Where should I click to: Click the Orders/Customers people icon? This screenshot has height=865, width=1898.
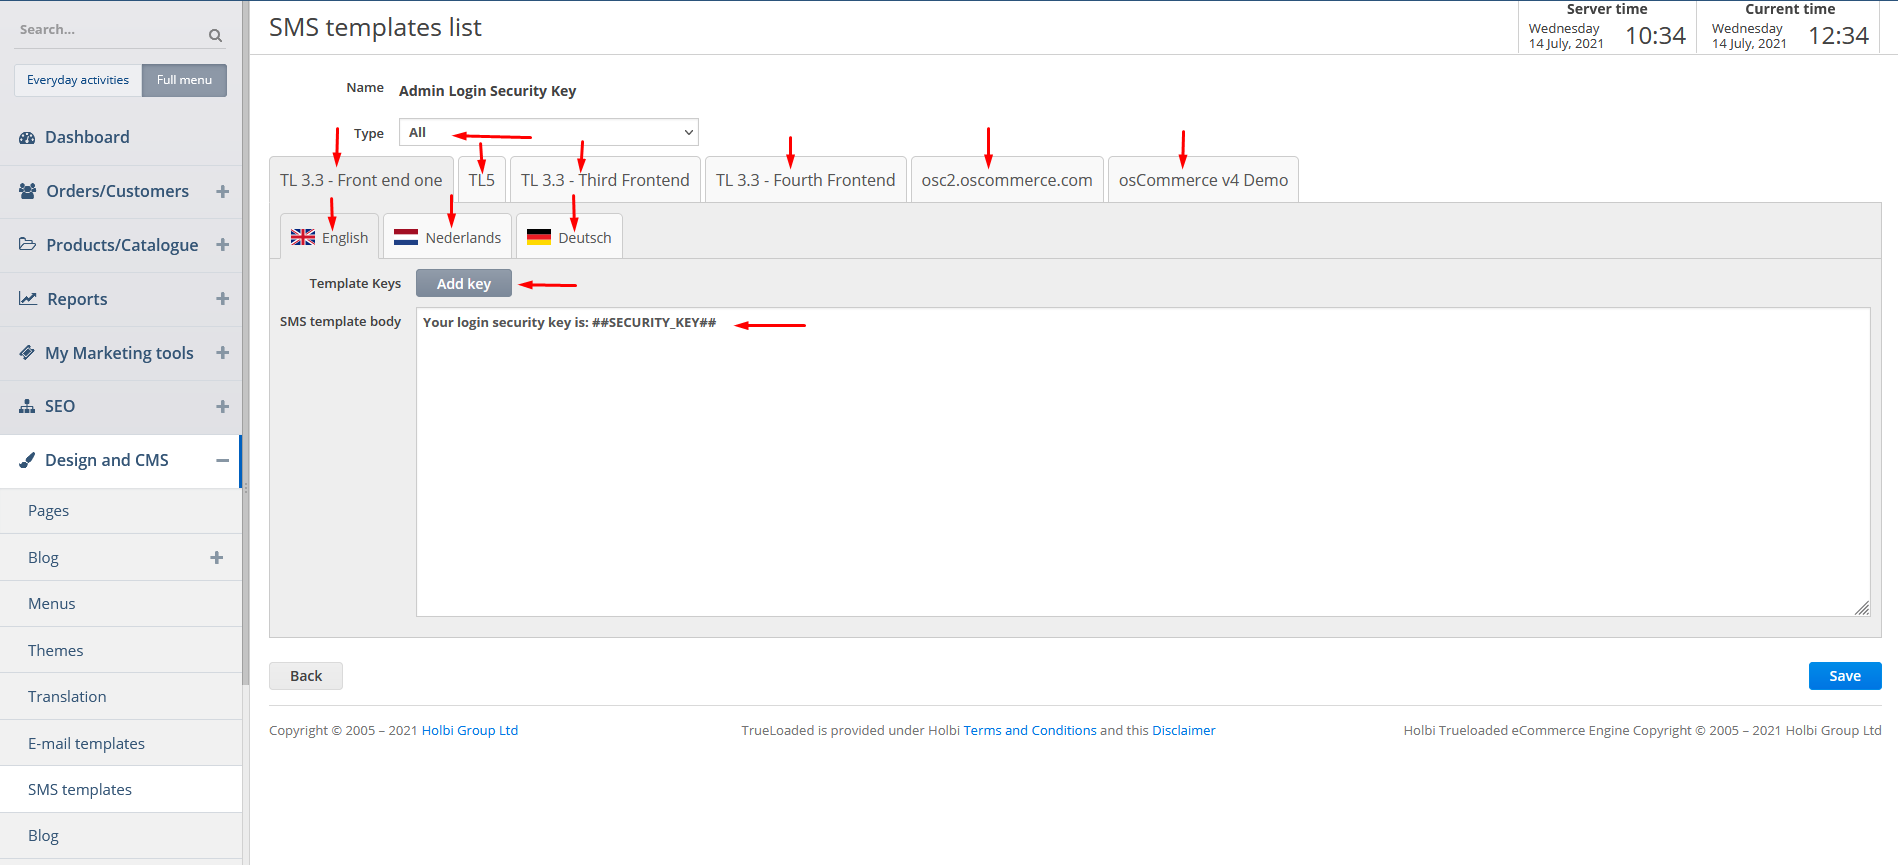pos(28,191)
